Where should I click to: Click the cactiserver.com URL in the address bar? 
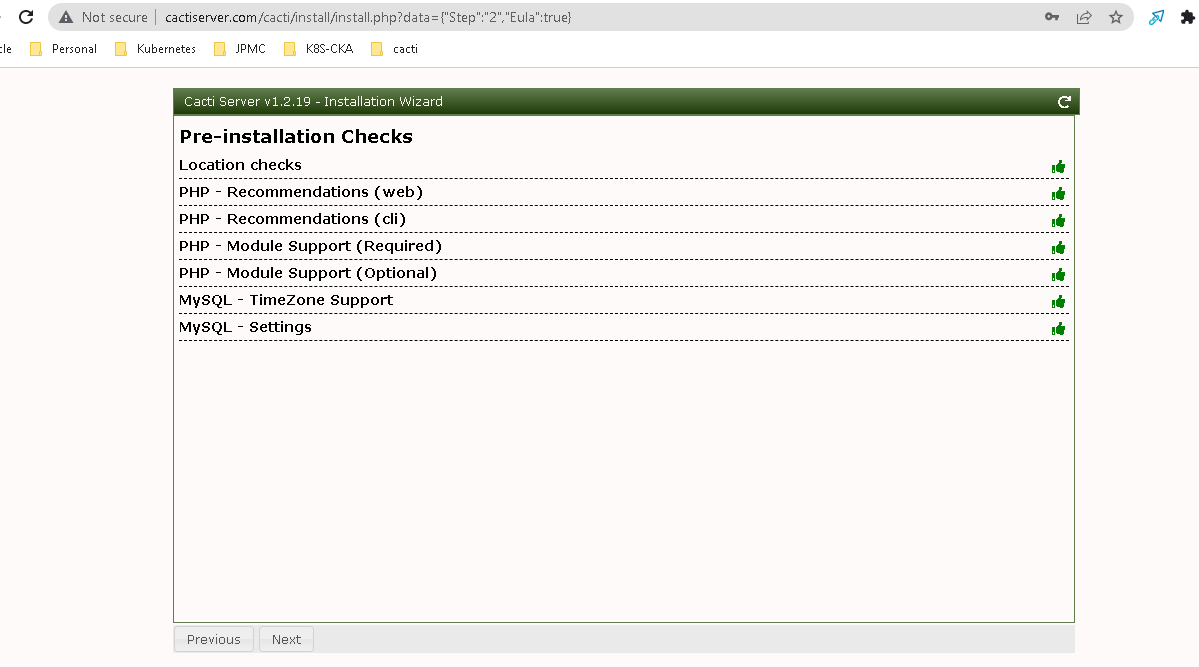pos(368,17)
